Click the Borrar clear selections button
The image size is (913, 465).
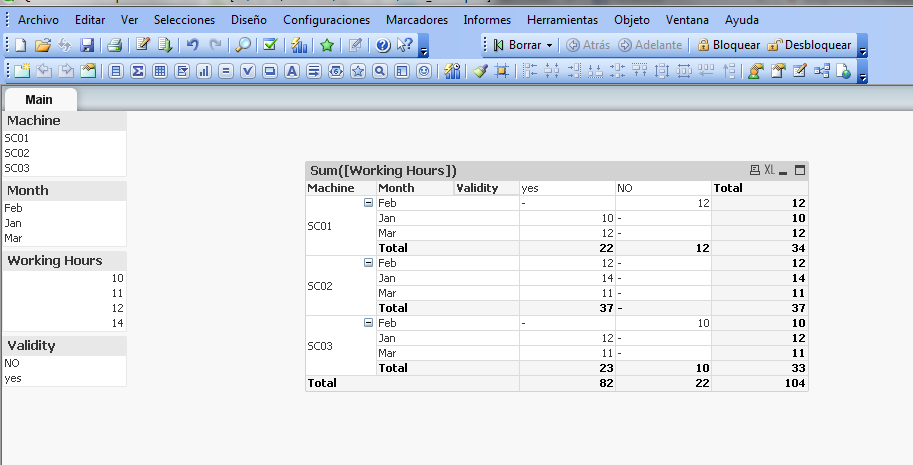click(518, 45)
